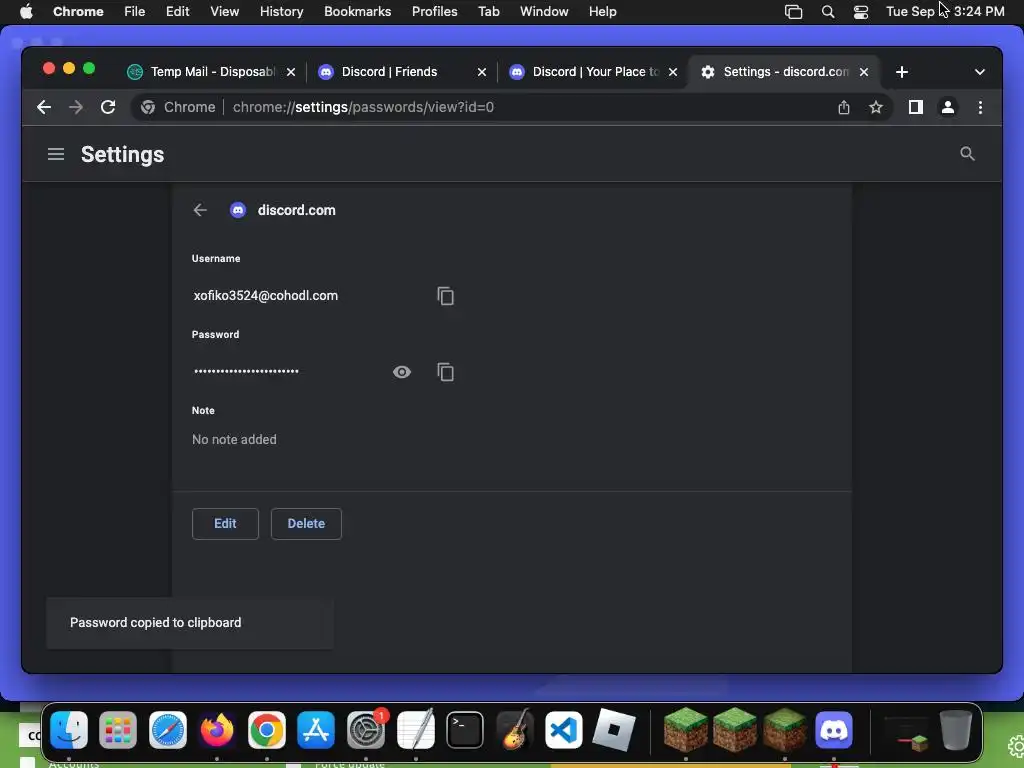The height and width of the screenshot is (768, 1024).
Task: Bookmark this page with the star icon
Action: [876, 107]
